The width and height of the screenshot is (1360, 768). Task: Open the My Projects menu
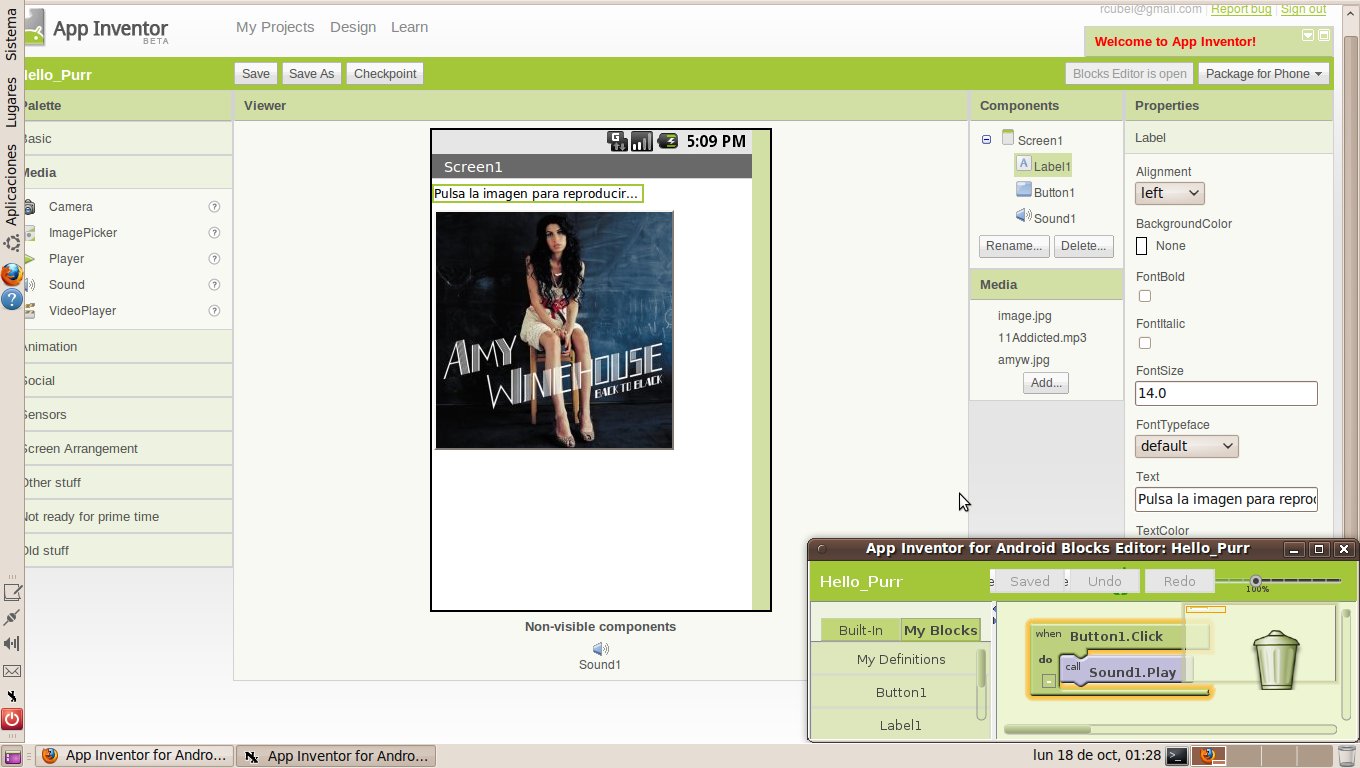[275, 27]
